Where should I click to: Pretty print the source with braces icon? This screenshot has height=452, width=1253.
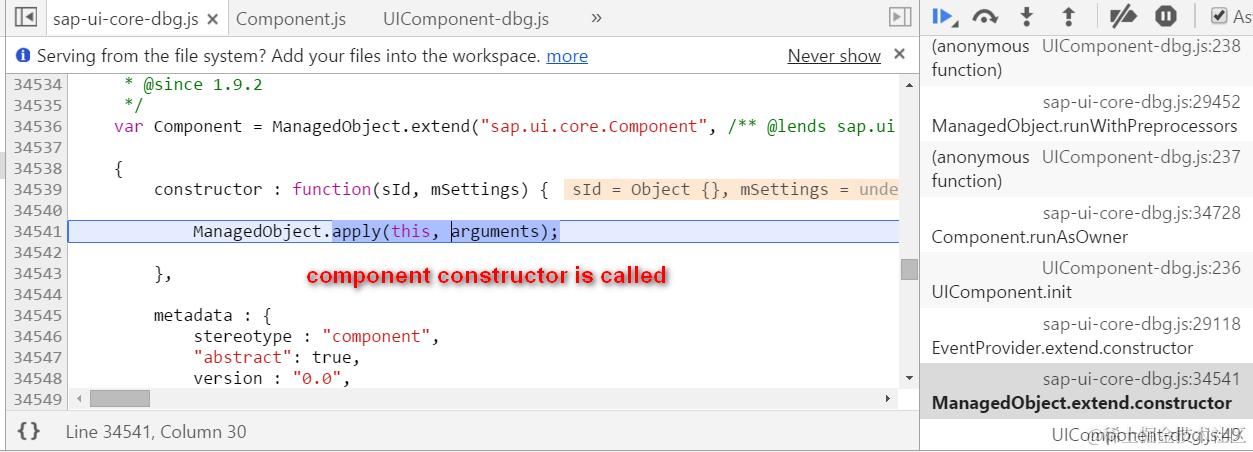pos(29,431)
